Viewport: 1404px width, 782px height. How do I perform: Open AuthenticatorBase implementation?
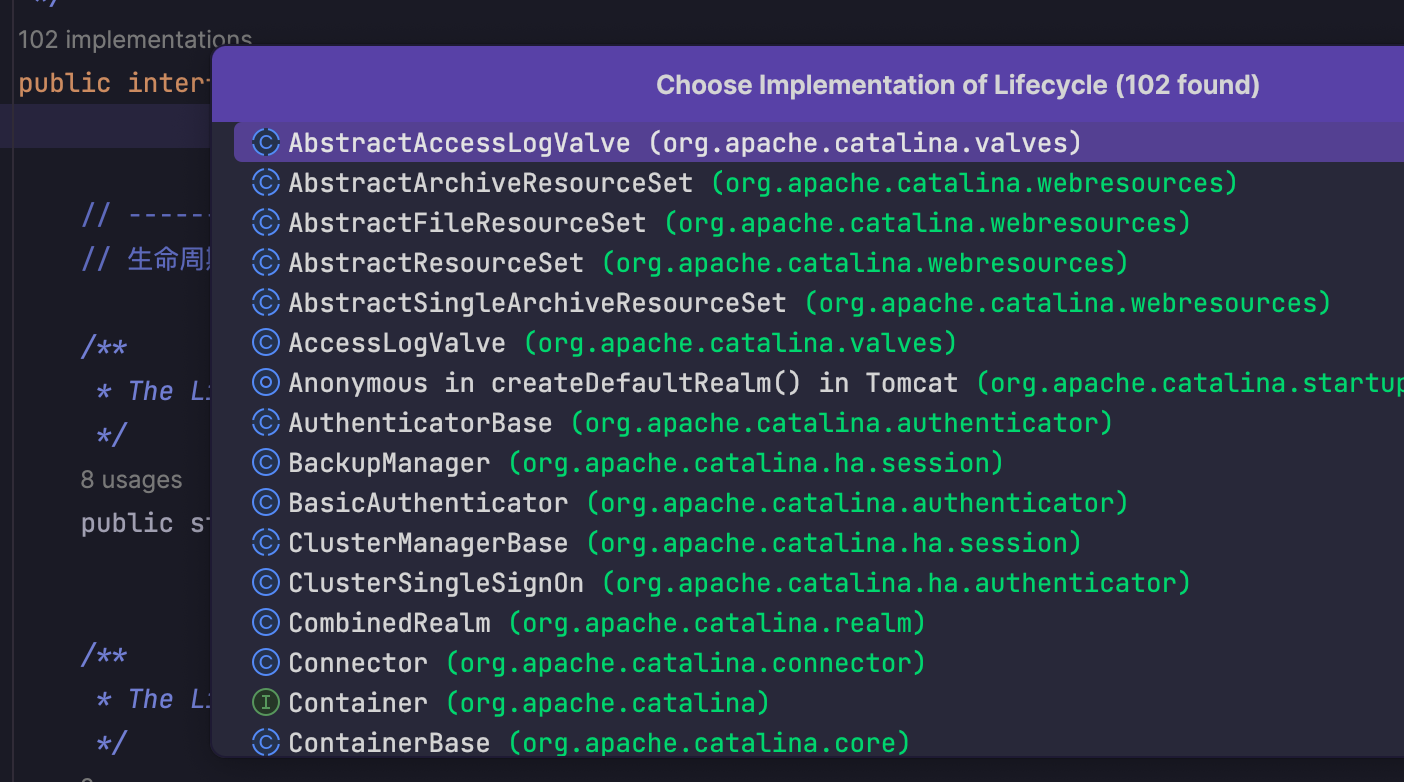pyautogui.click(x=420, y=423)
